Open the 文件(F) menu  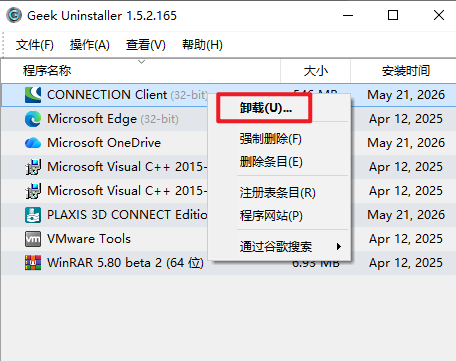click(35, 45)
